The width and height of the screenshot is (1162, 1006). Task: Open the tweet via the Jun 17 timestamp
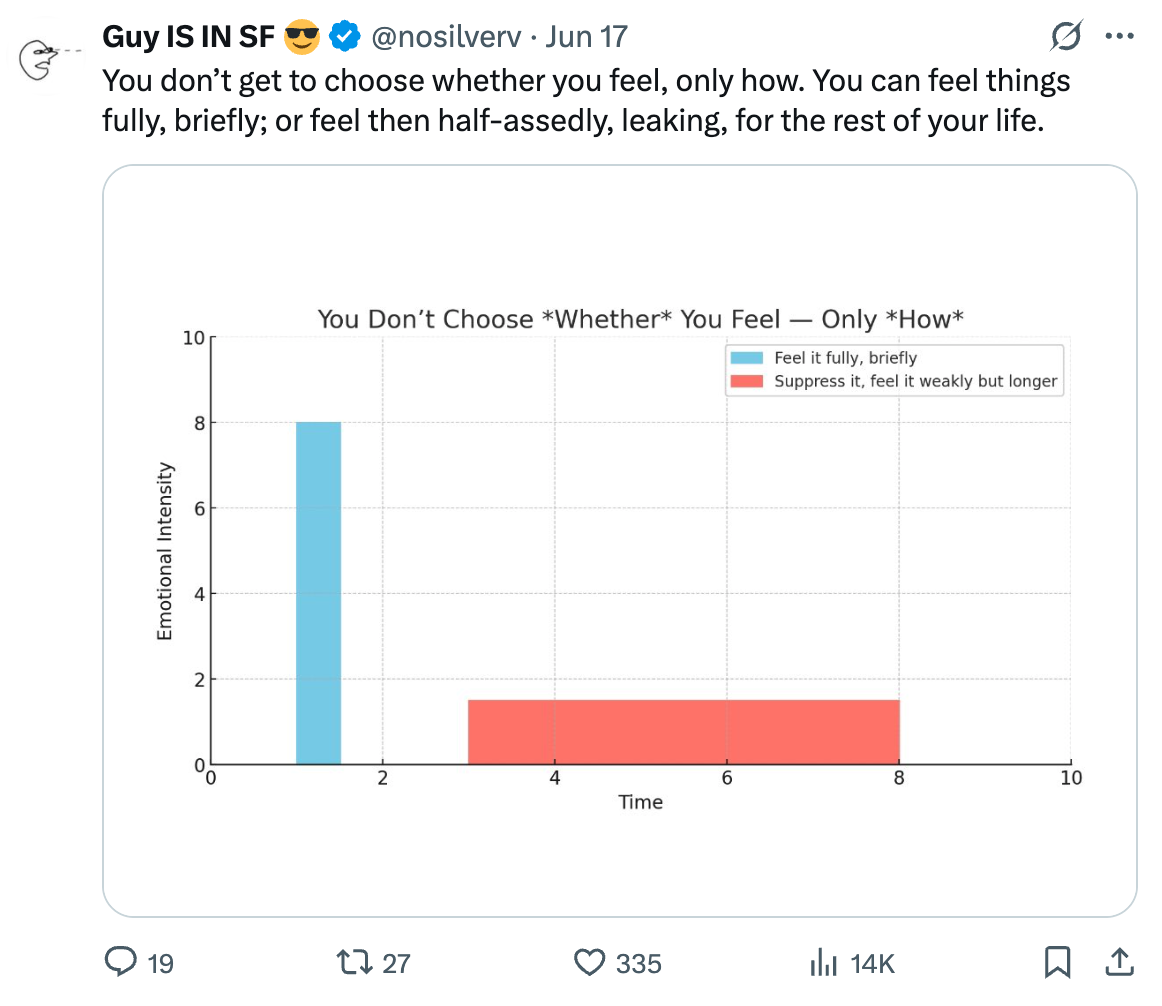point(587,37)
